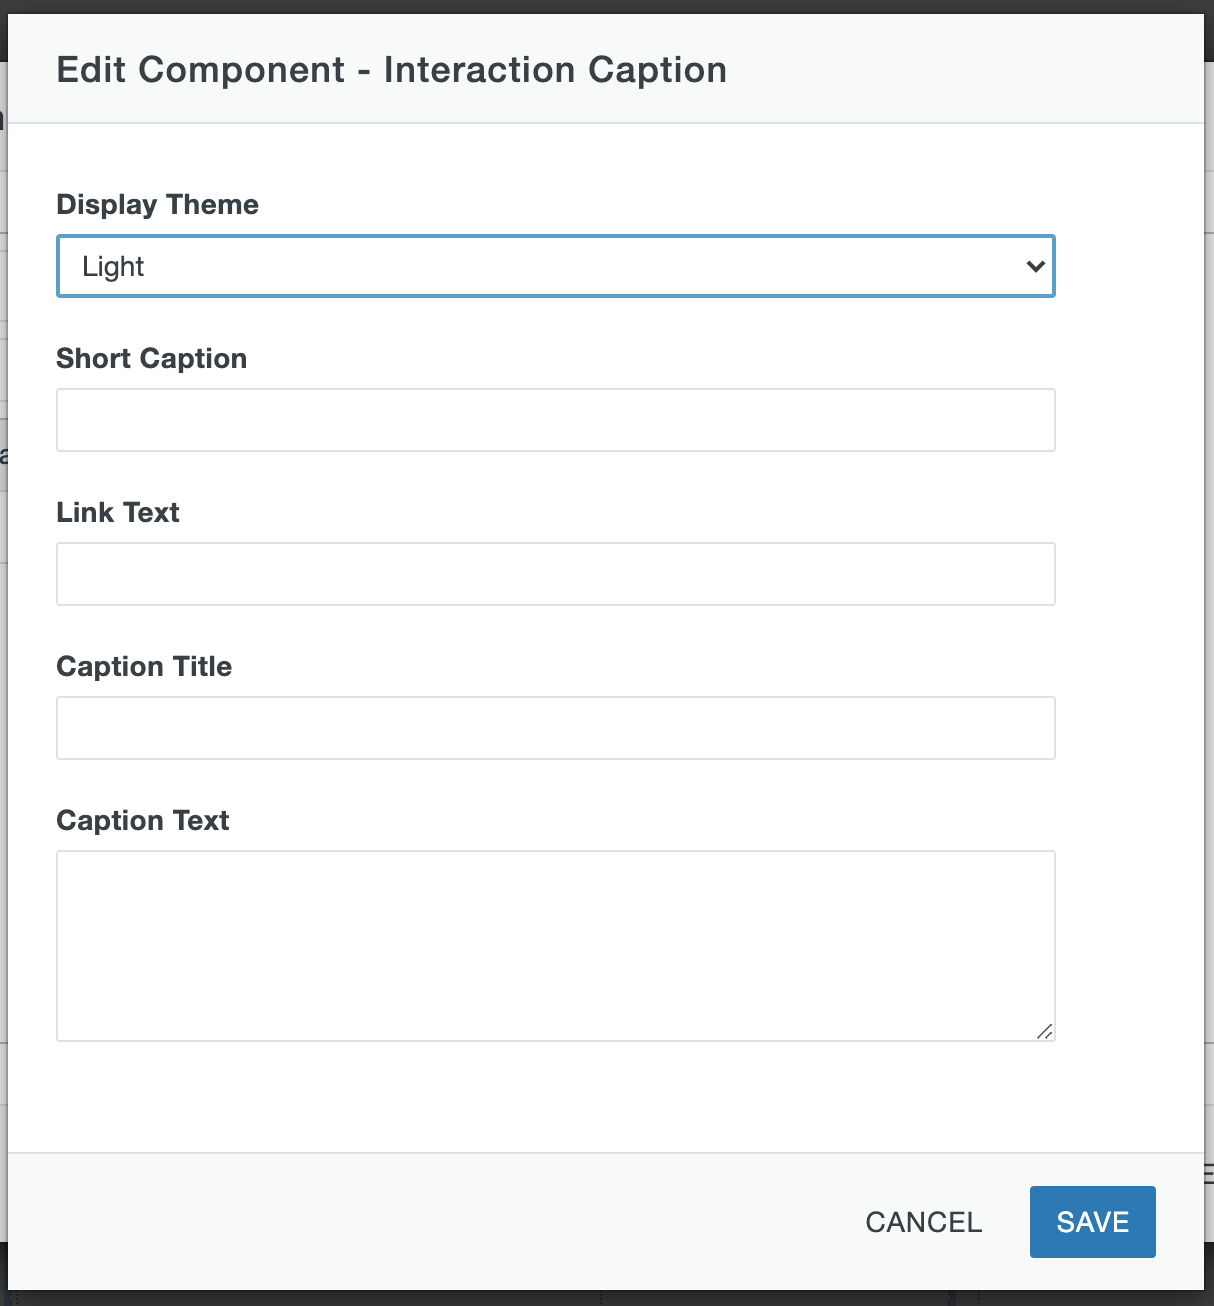Image resolution: width=1214 pixels, height=1306 pixels.
Task: Cancel editing the component
Action: (x=922, y=1221)
